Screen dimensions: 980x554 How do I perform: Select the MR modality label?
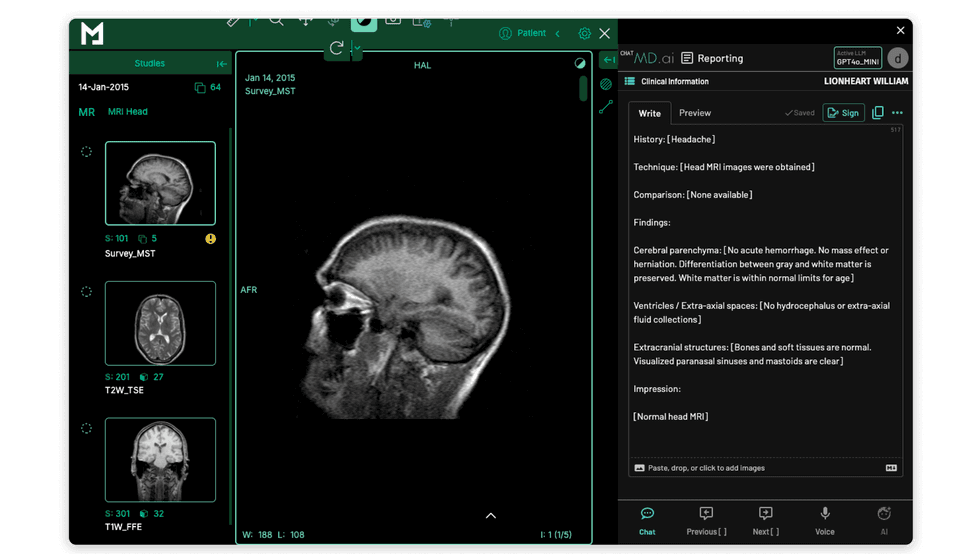[x=87, y=112]
